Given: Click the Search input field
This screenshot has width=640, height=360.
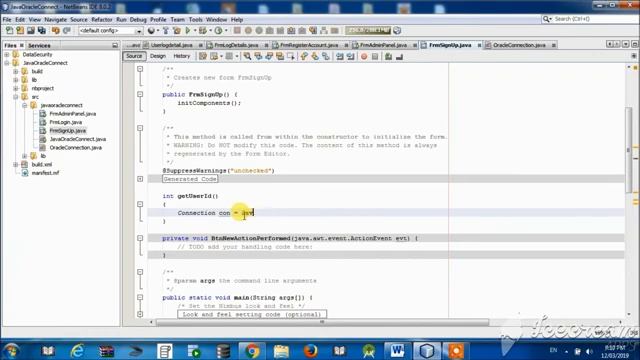Looking at the screenshot, I should click(x=594, y=19).
